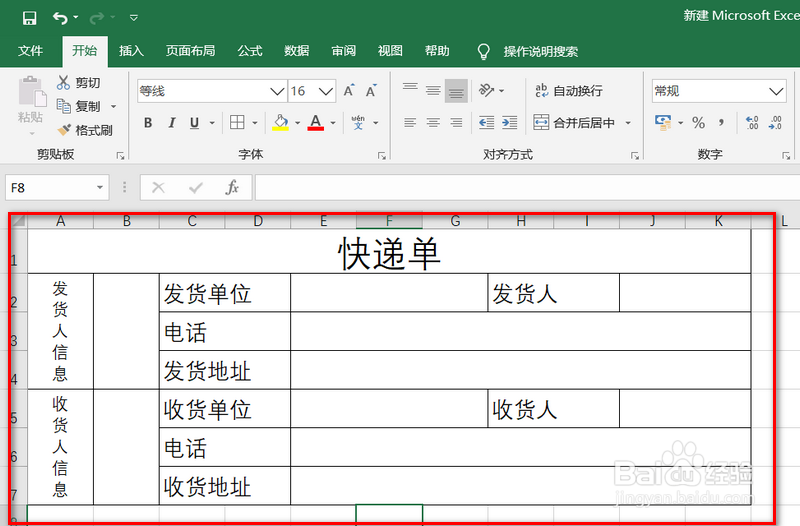Expand the font color dropdown arrow

click(333, 123)
